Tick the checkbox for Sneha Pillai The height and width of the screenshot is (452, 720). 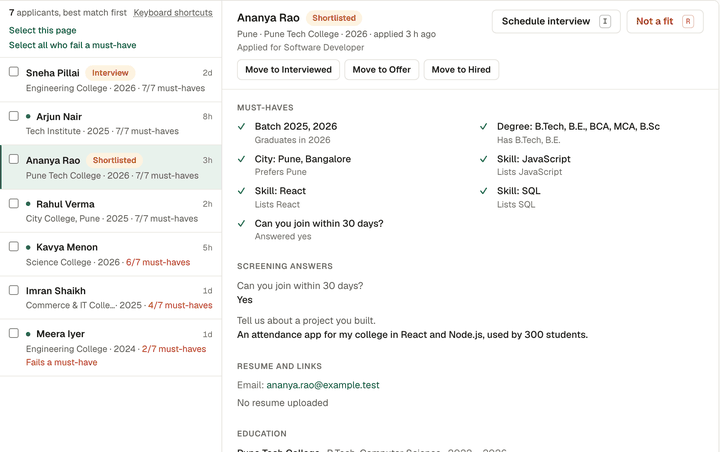tap(14, 72)
